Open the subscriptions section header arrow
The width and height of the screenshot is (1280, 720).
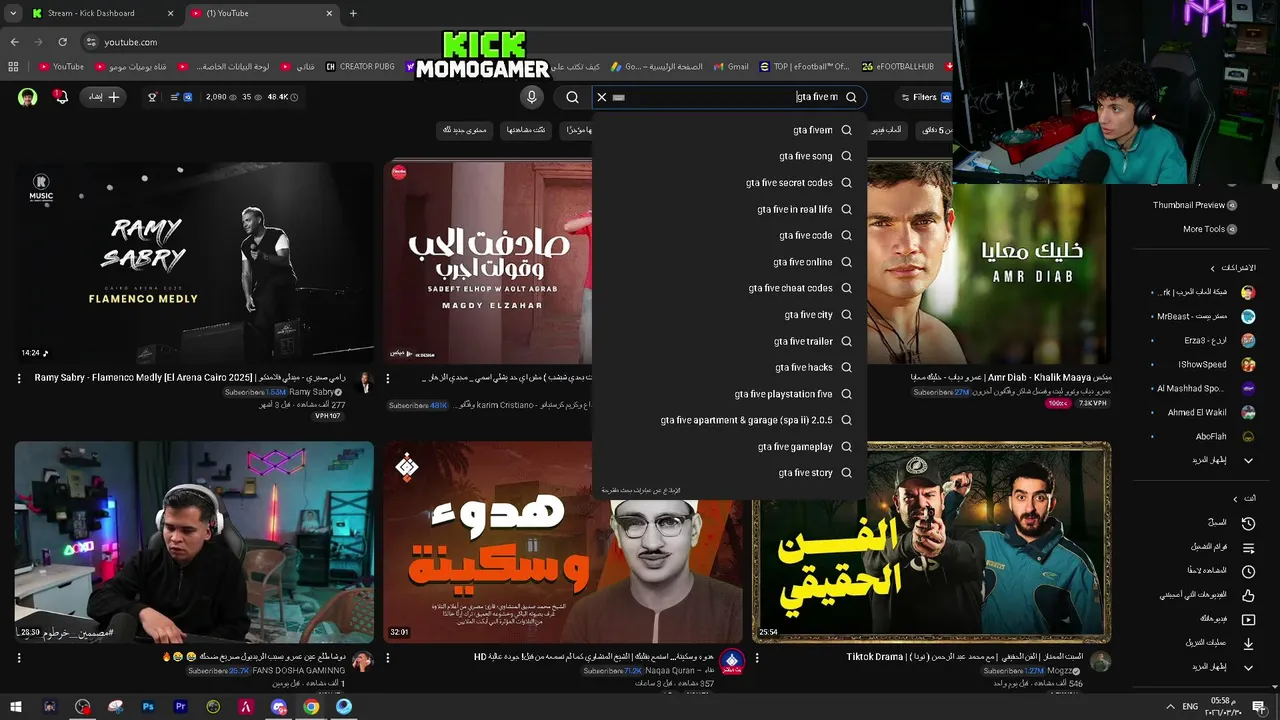click(1213, 268)
